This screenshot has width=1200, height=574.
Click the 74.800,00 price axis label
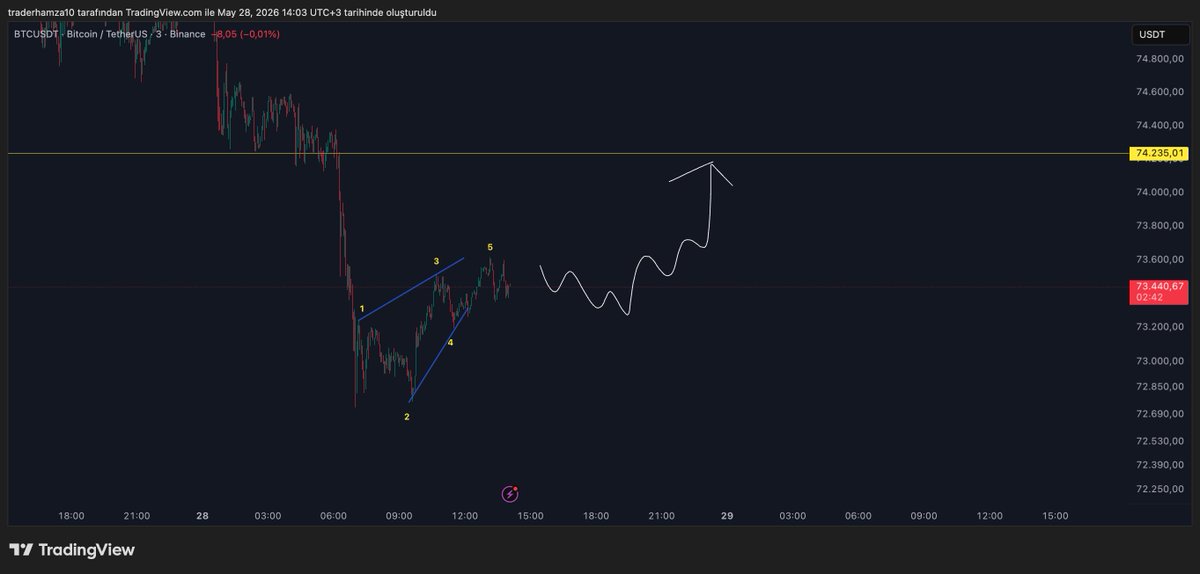coord(1160,59)
